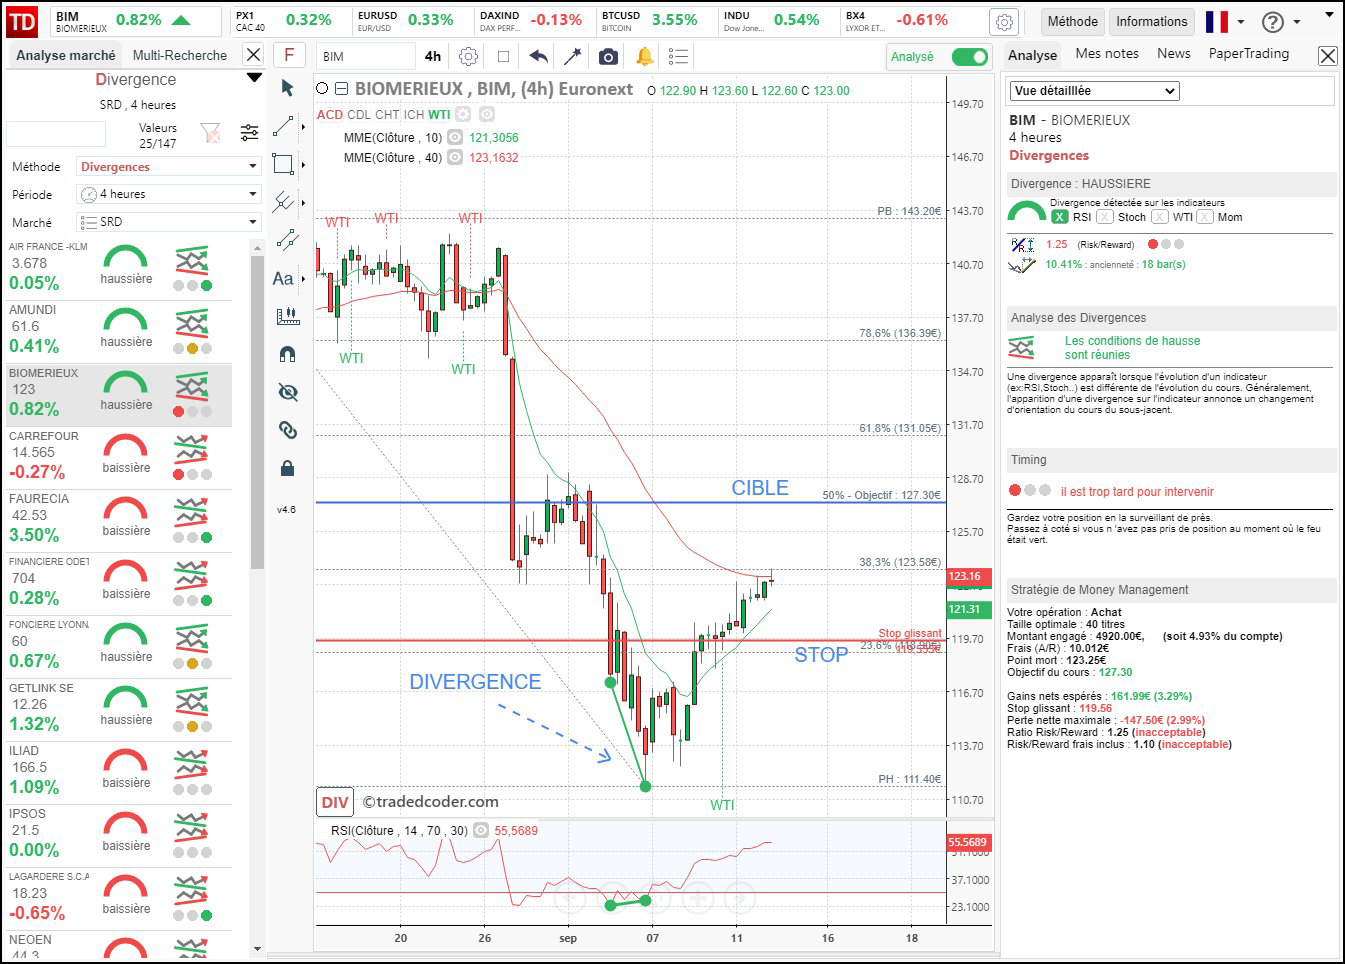Lock drawings with the padlock icon
The image size is (1345, 964).
(x=287, y=468)
